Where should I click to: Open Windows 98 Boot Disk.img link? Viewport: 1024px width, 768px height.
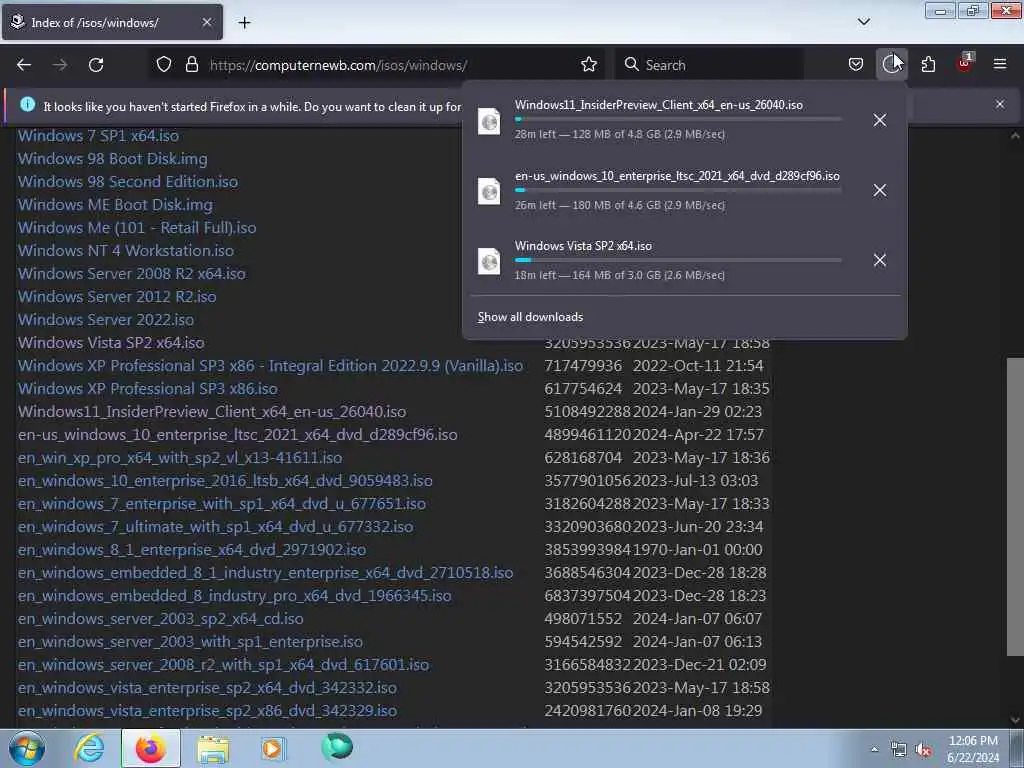coord(112,159)
